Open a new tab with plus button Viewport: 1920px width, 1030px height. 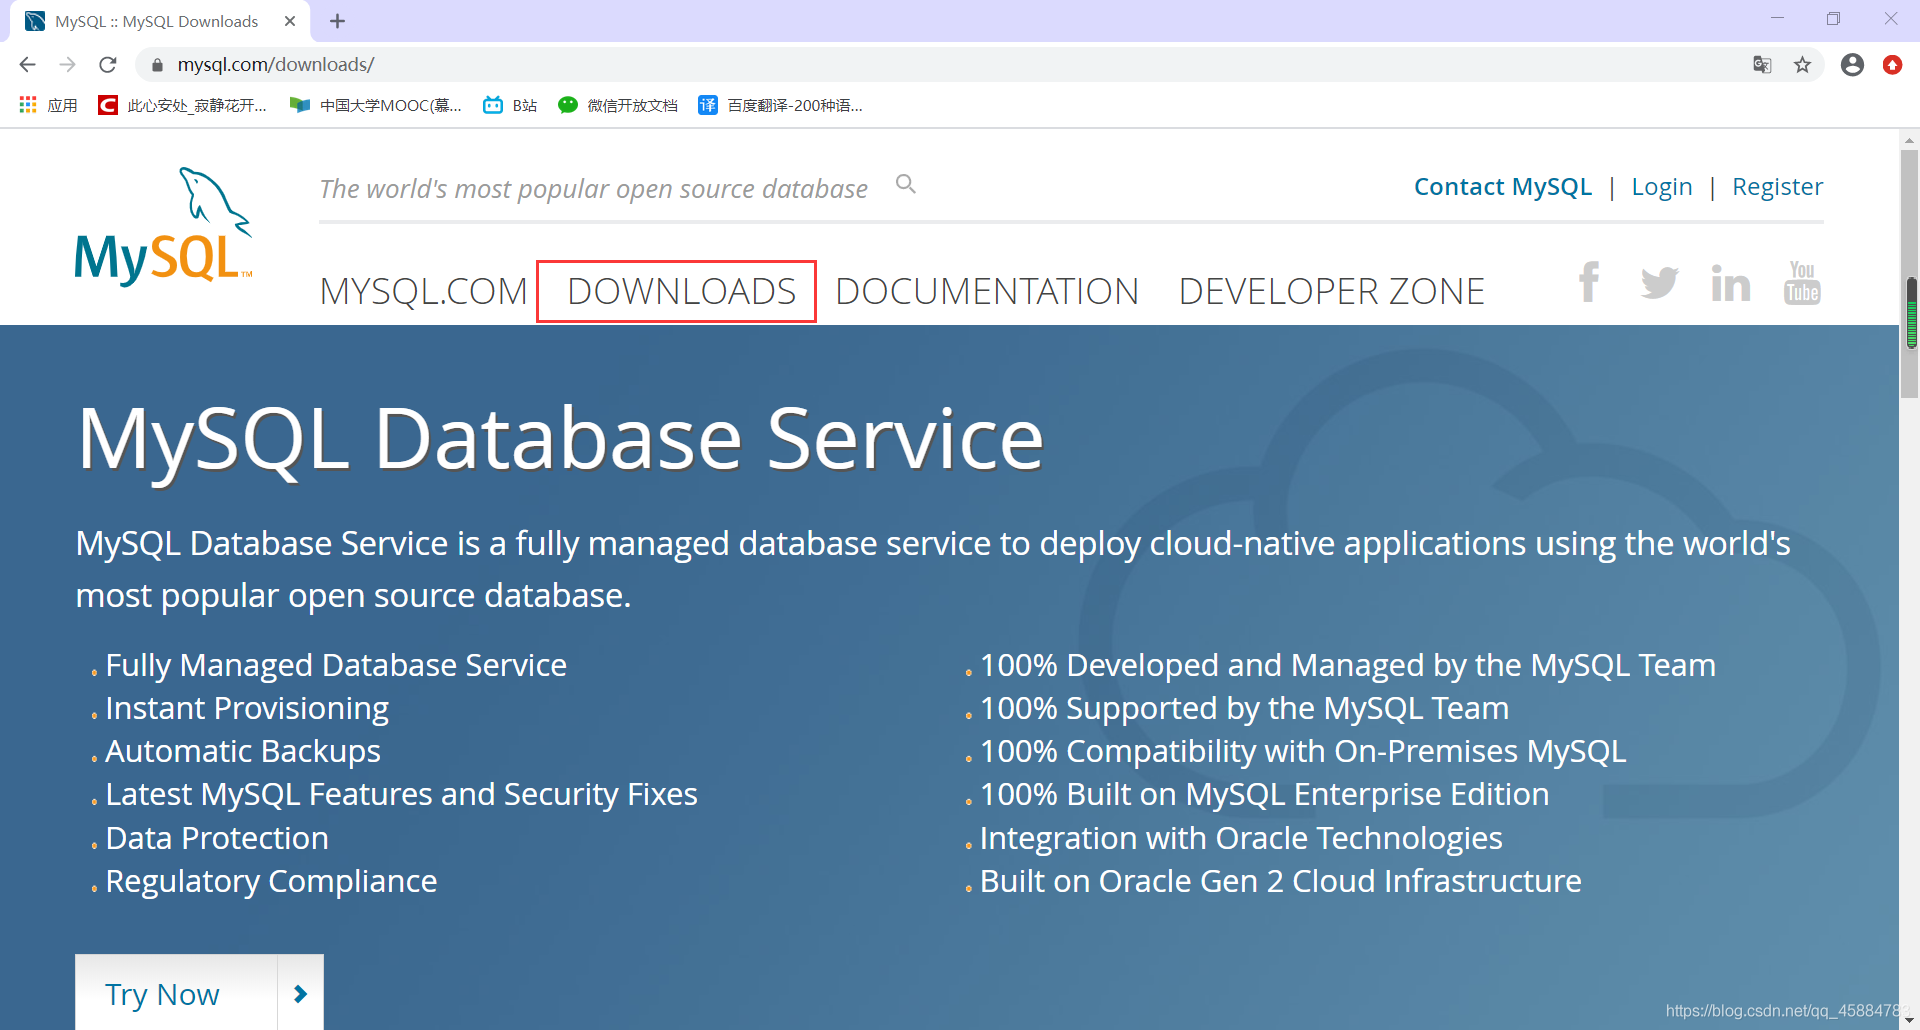tap(337, 21)
